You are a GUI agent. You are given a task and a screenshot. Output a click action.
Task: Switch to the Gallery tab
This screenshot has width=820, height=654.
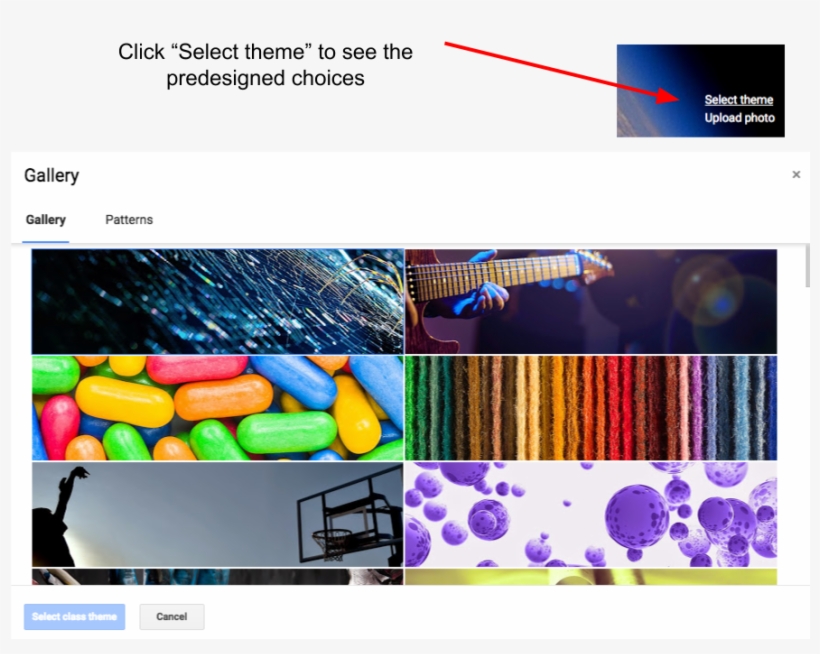point(45,220)
